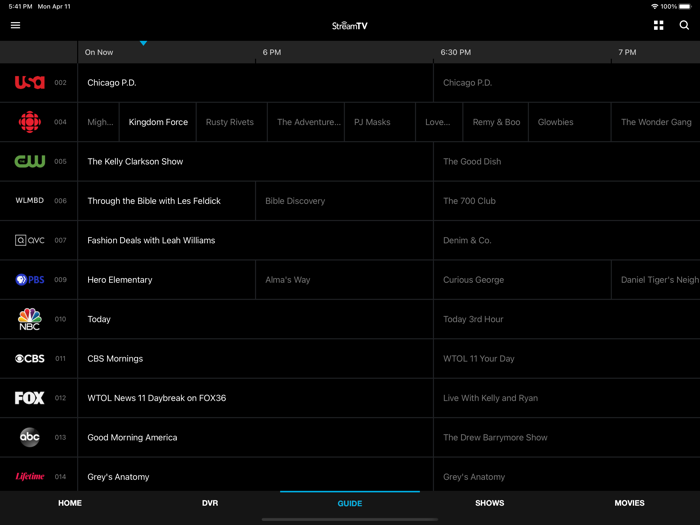Go to the HOME tab
Viewport: 700px width, 525px height.
(70, 503)
